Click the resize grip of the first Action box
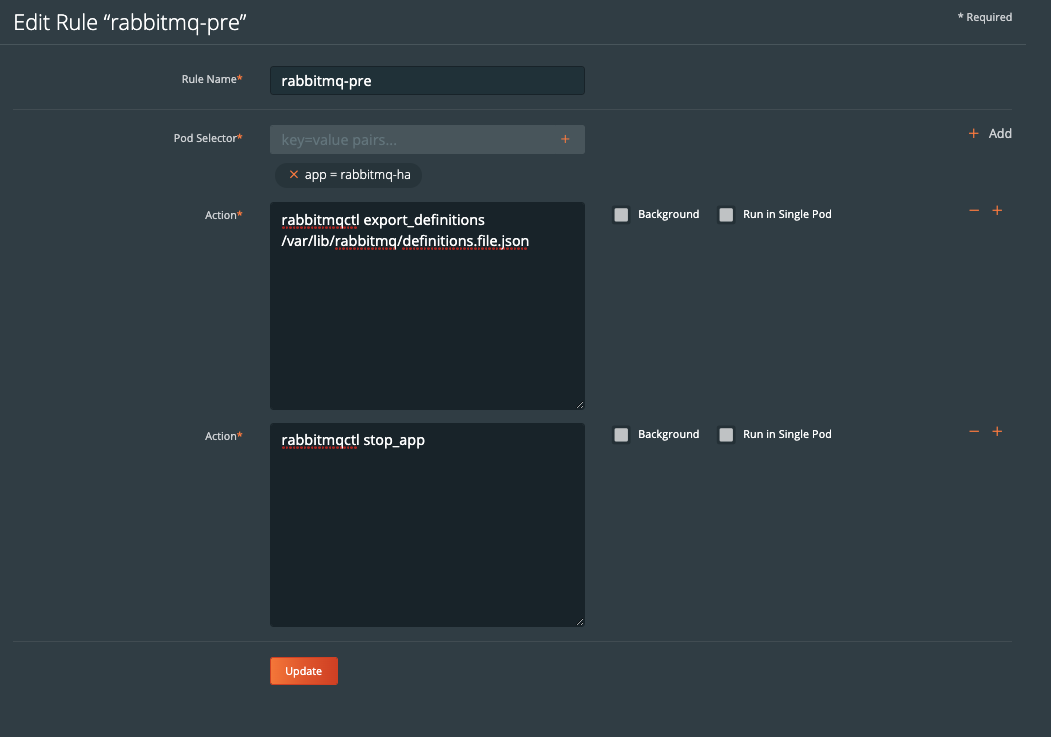The width and height of the screenshot is (1051, 737). pos(580,404)
